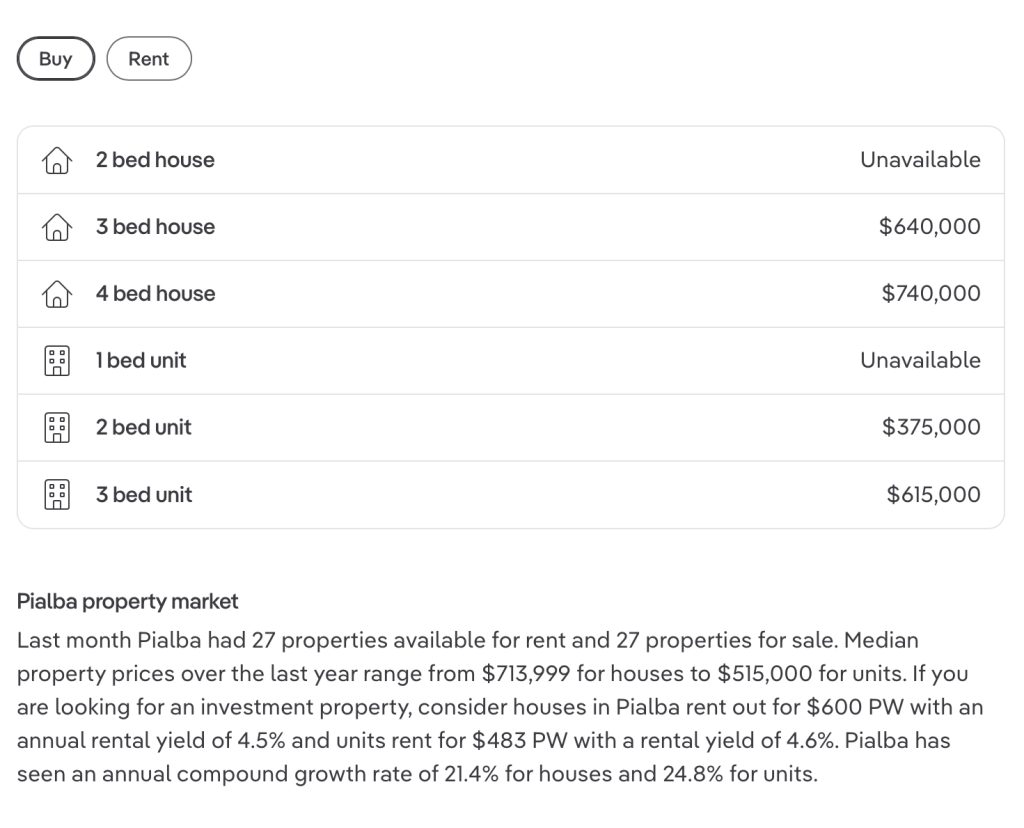
Task: Click the building icon beside 2 bed unit
Action: [57, 428]
